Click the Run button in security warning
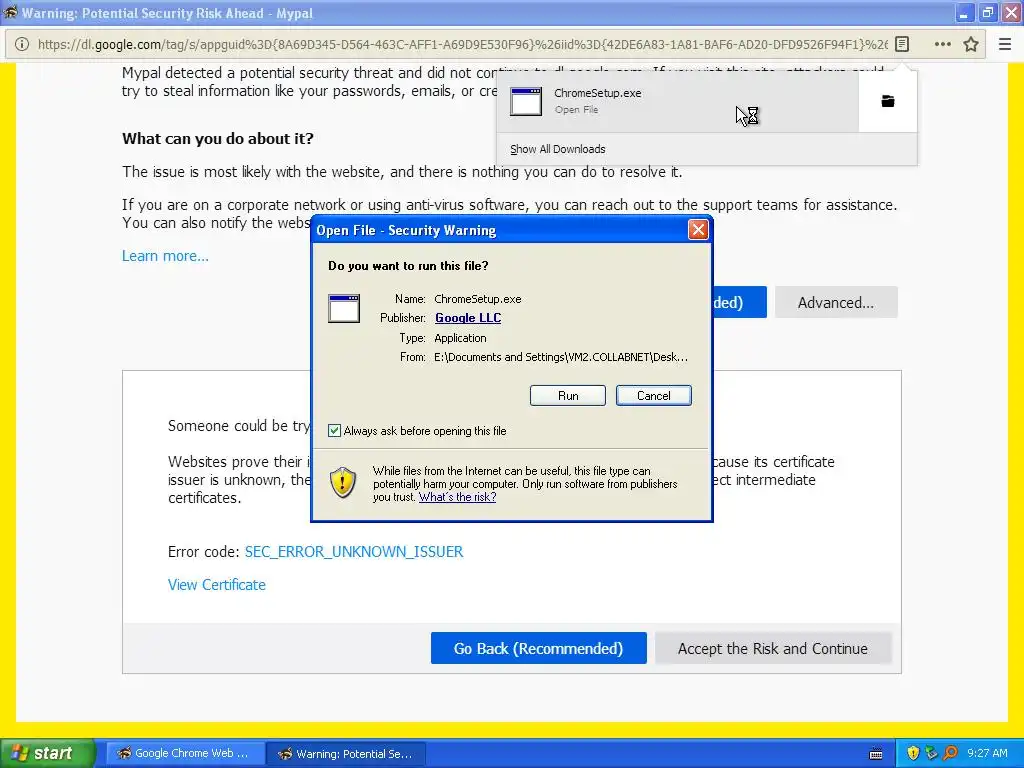The width and height of the screenshot is (1024, 768). coord(568,396)
